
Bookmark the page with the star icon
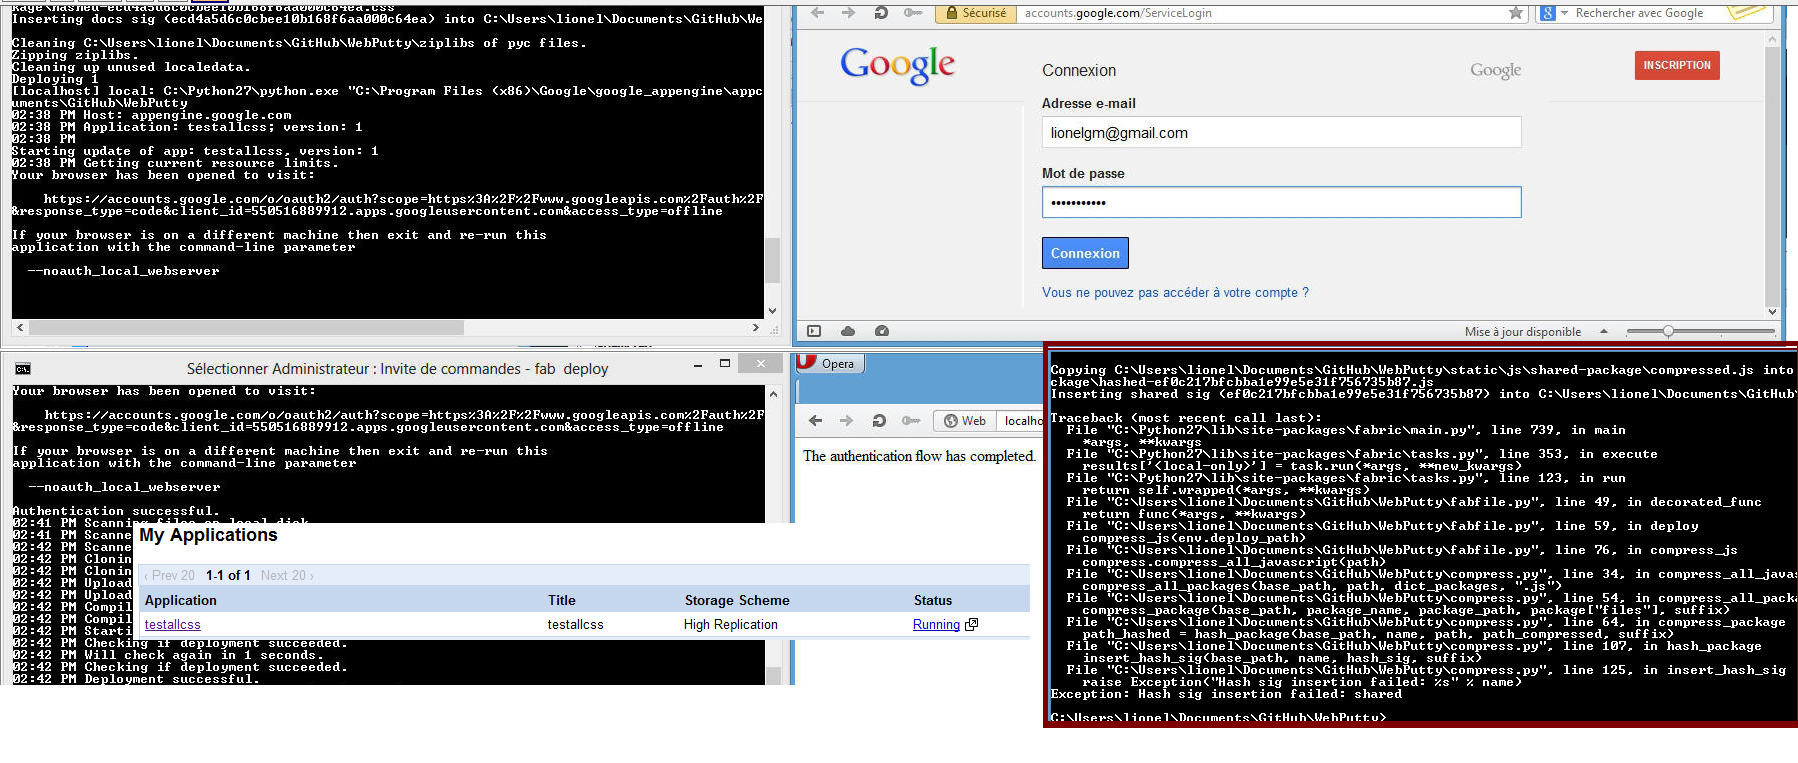[x=1516, y=13]
